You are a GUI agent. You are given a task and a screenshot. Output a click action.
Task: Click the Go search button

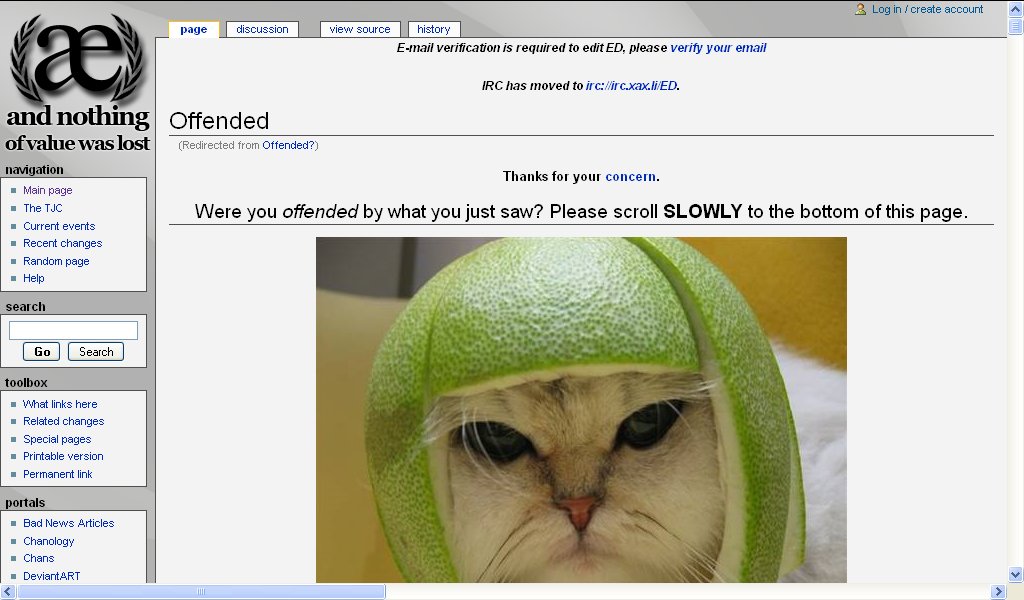pyautogui.click(x=42, y=352)
